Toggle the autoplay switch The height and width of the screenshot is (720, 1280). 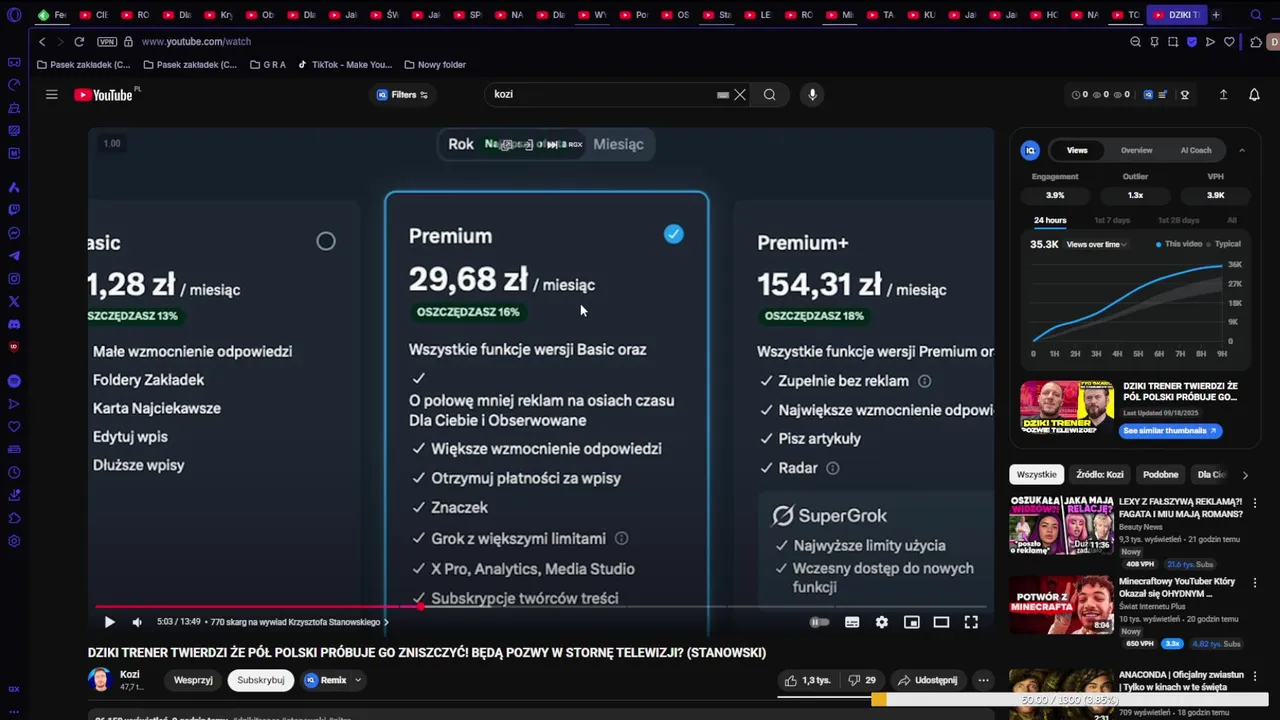(x=819, y=622)
